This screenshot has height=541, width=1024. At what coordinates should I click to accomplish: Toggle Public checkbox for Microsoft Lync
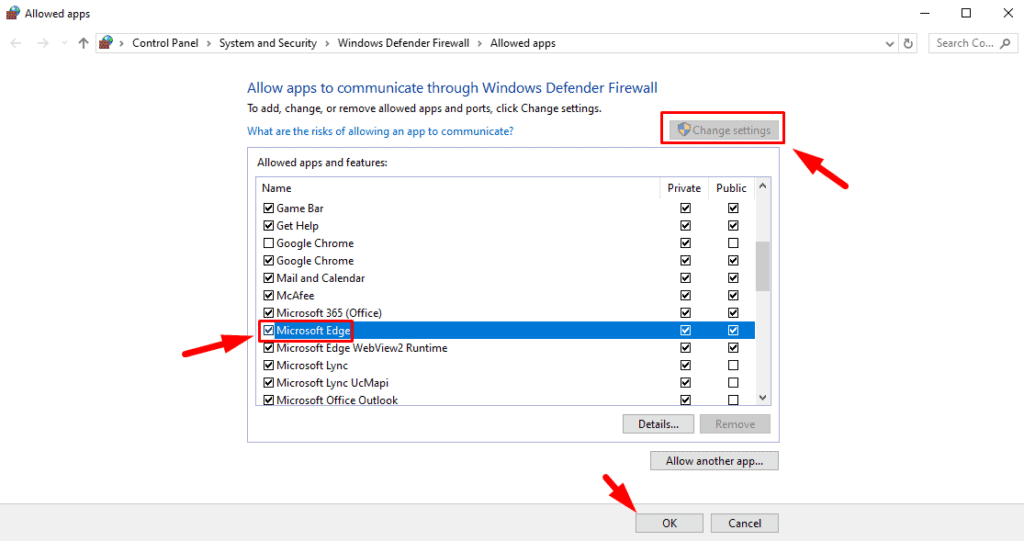733,365
